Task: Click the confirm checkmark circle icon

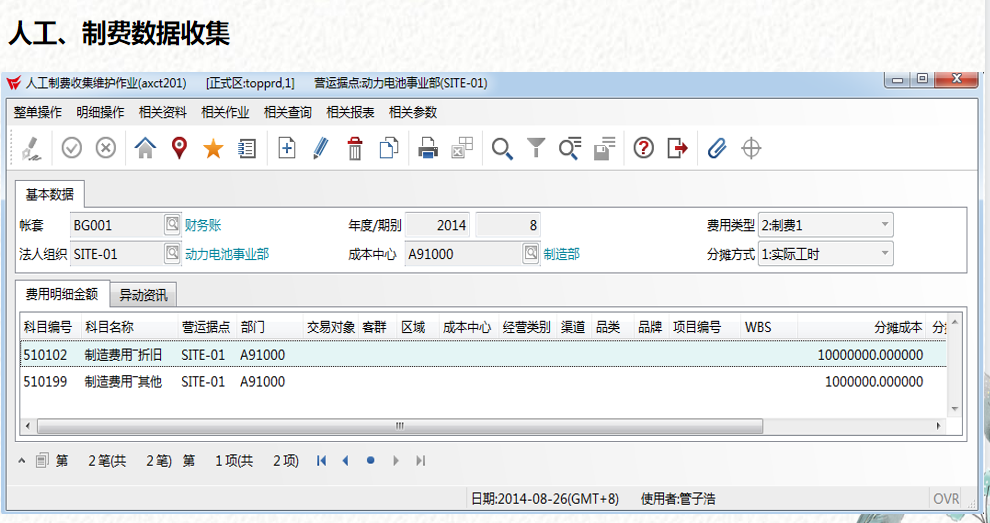Action: pos(71,148)
